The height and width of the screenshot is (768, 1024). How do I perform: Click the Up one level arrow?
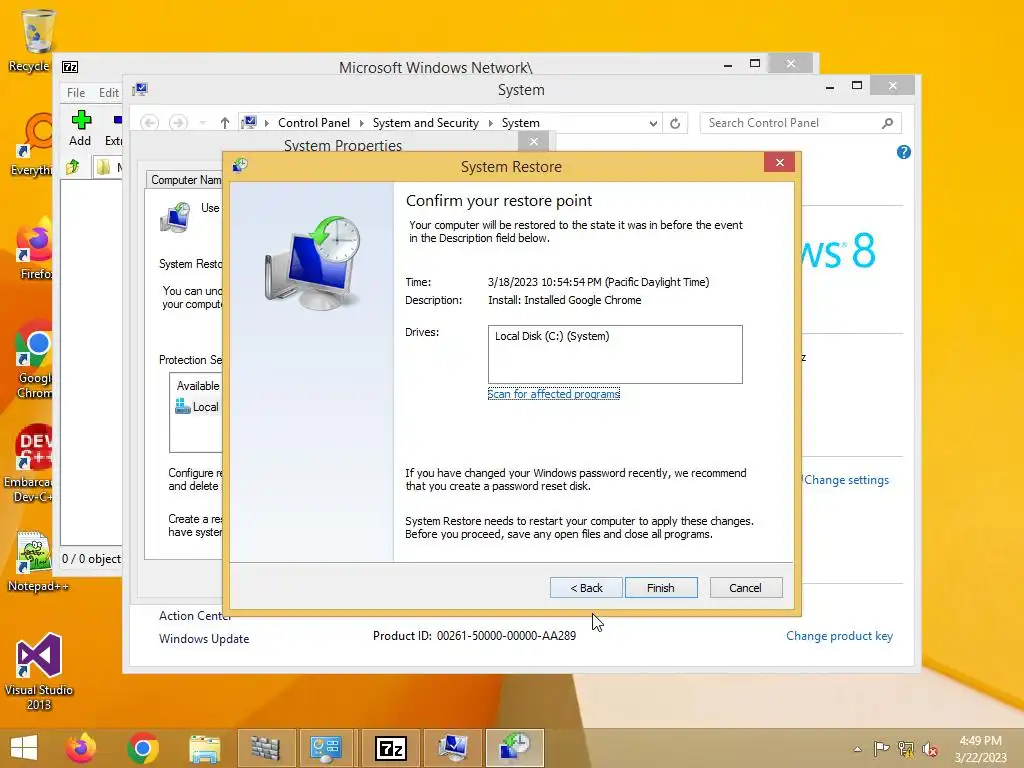[x=225, y=123]
